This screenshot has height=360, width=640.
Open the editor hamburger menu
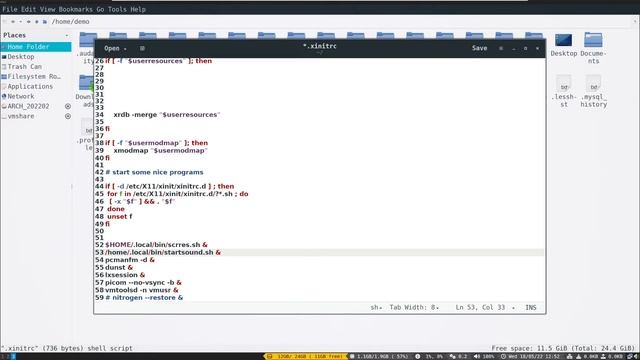[x=501, y=48]
